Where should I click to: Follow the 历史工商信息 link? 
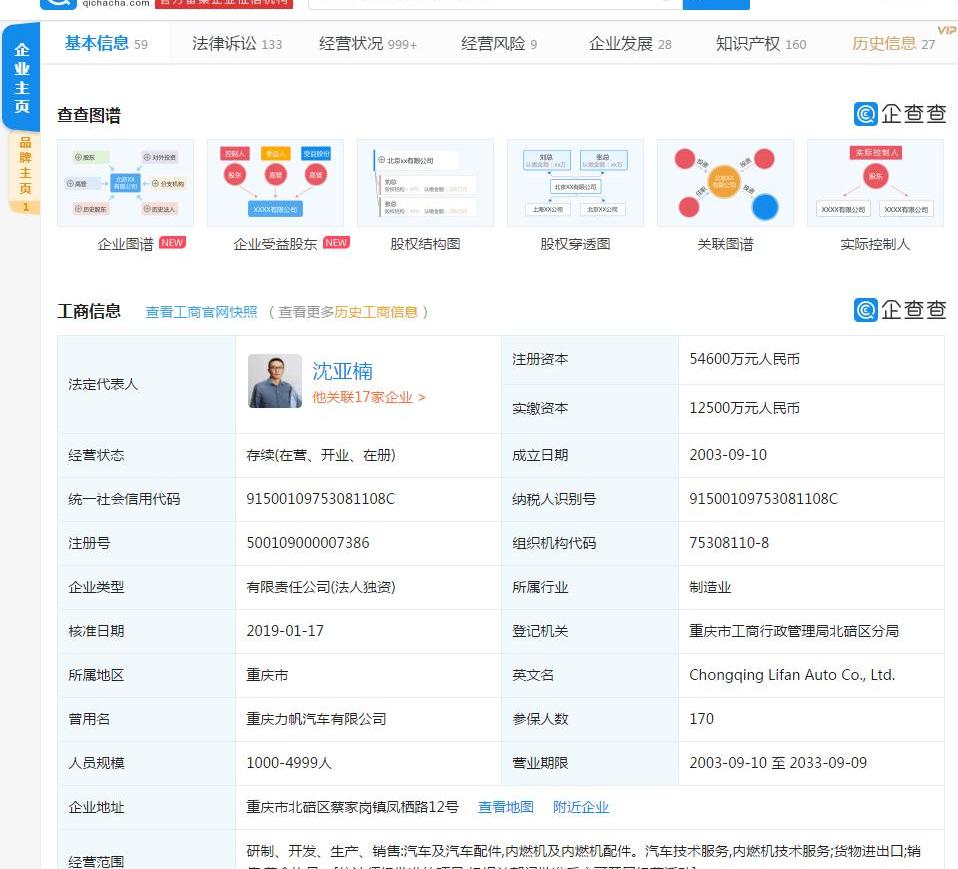tap(376, 312)
